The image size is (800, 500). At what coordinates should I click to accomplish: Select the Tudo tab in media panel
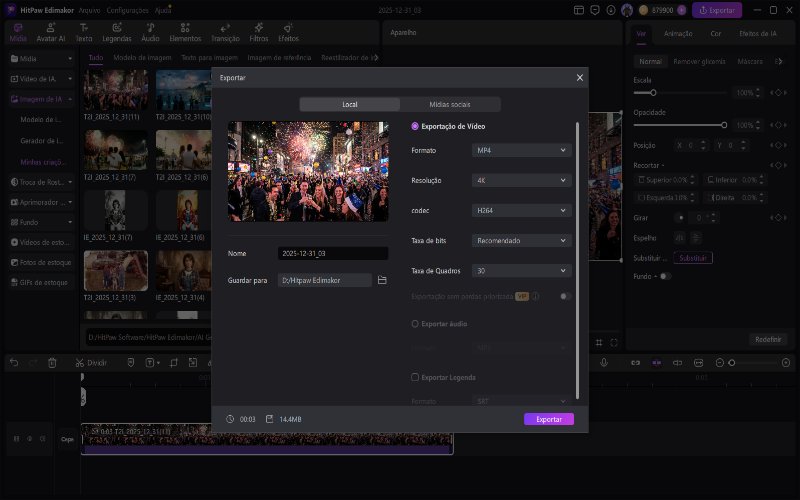pyautogui.click(x=95, y=58)
